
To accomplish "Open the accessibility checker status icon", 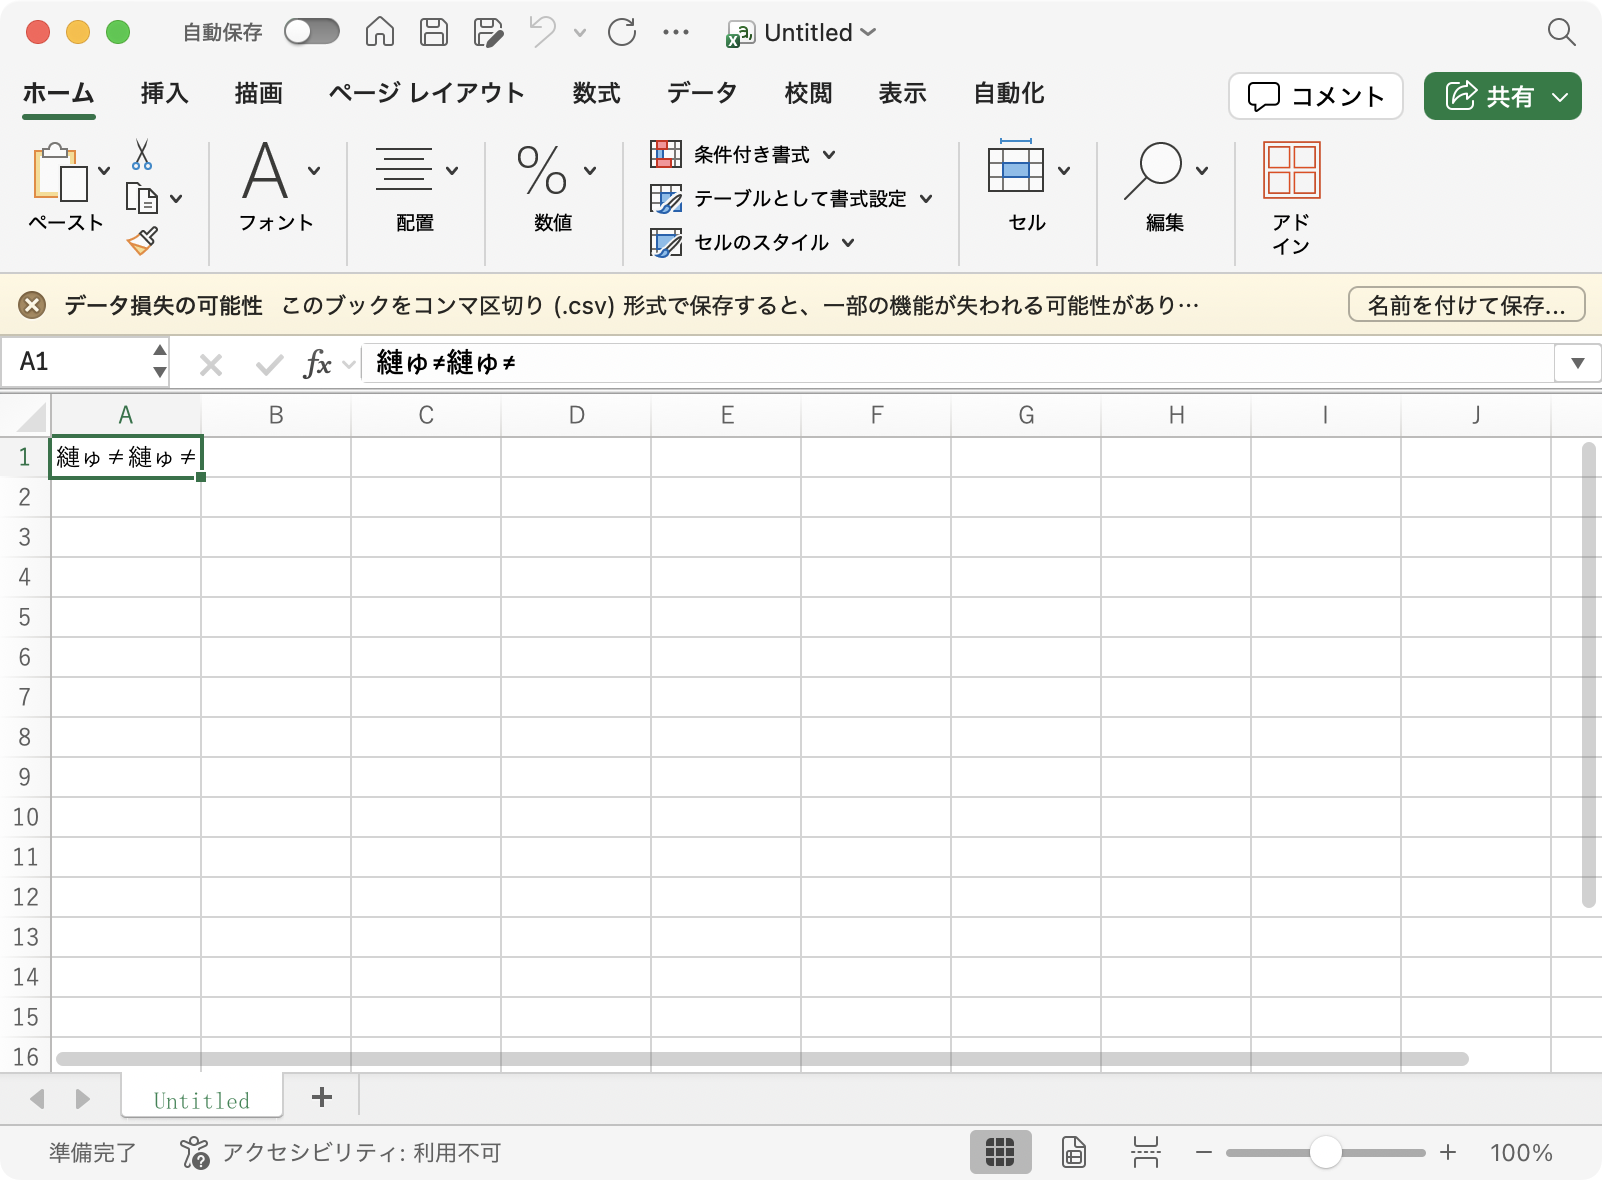I will tap(194, 1153).
